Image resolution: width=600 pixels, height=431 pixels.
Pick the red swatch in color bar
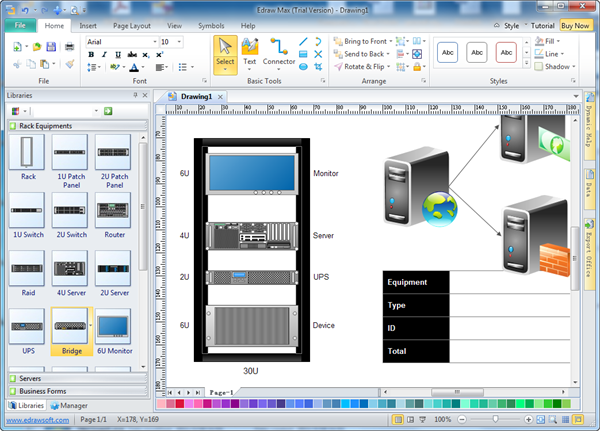point(179,404)
